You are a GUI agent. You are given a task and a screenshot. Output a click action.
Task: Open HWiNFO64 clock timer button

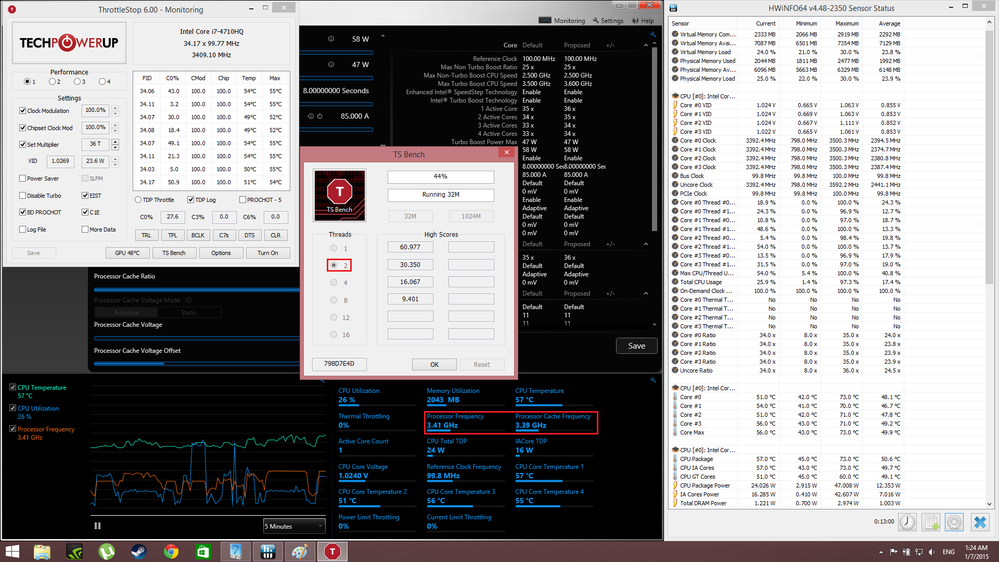coord(907,522)
